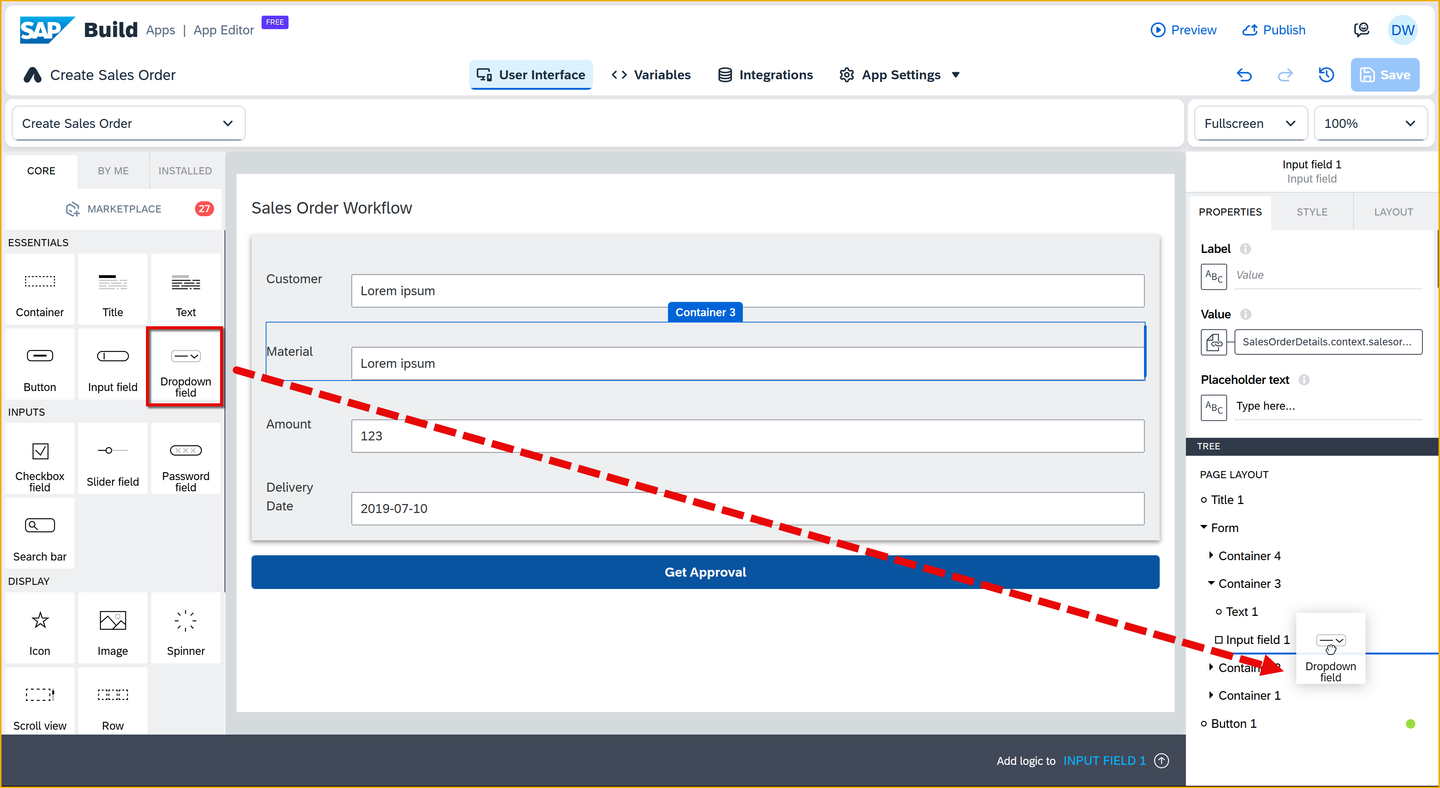Image resolution: width=1440 pixels, height=788 pixels.
Task: Select the Checkbox field component
Action: 40,459
